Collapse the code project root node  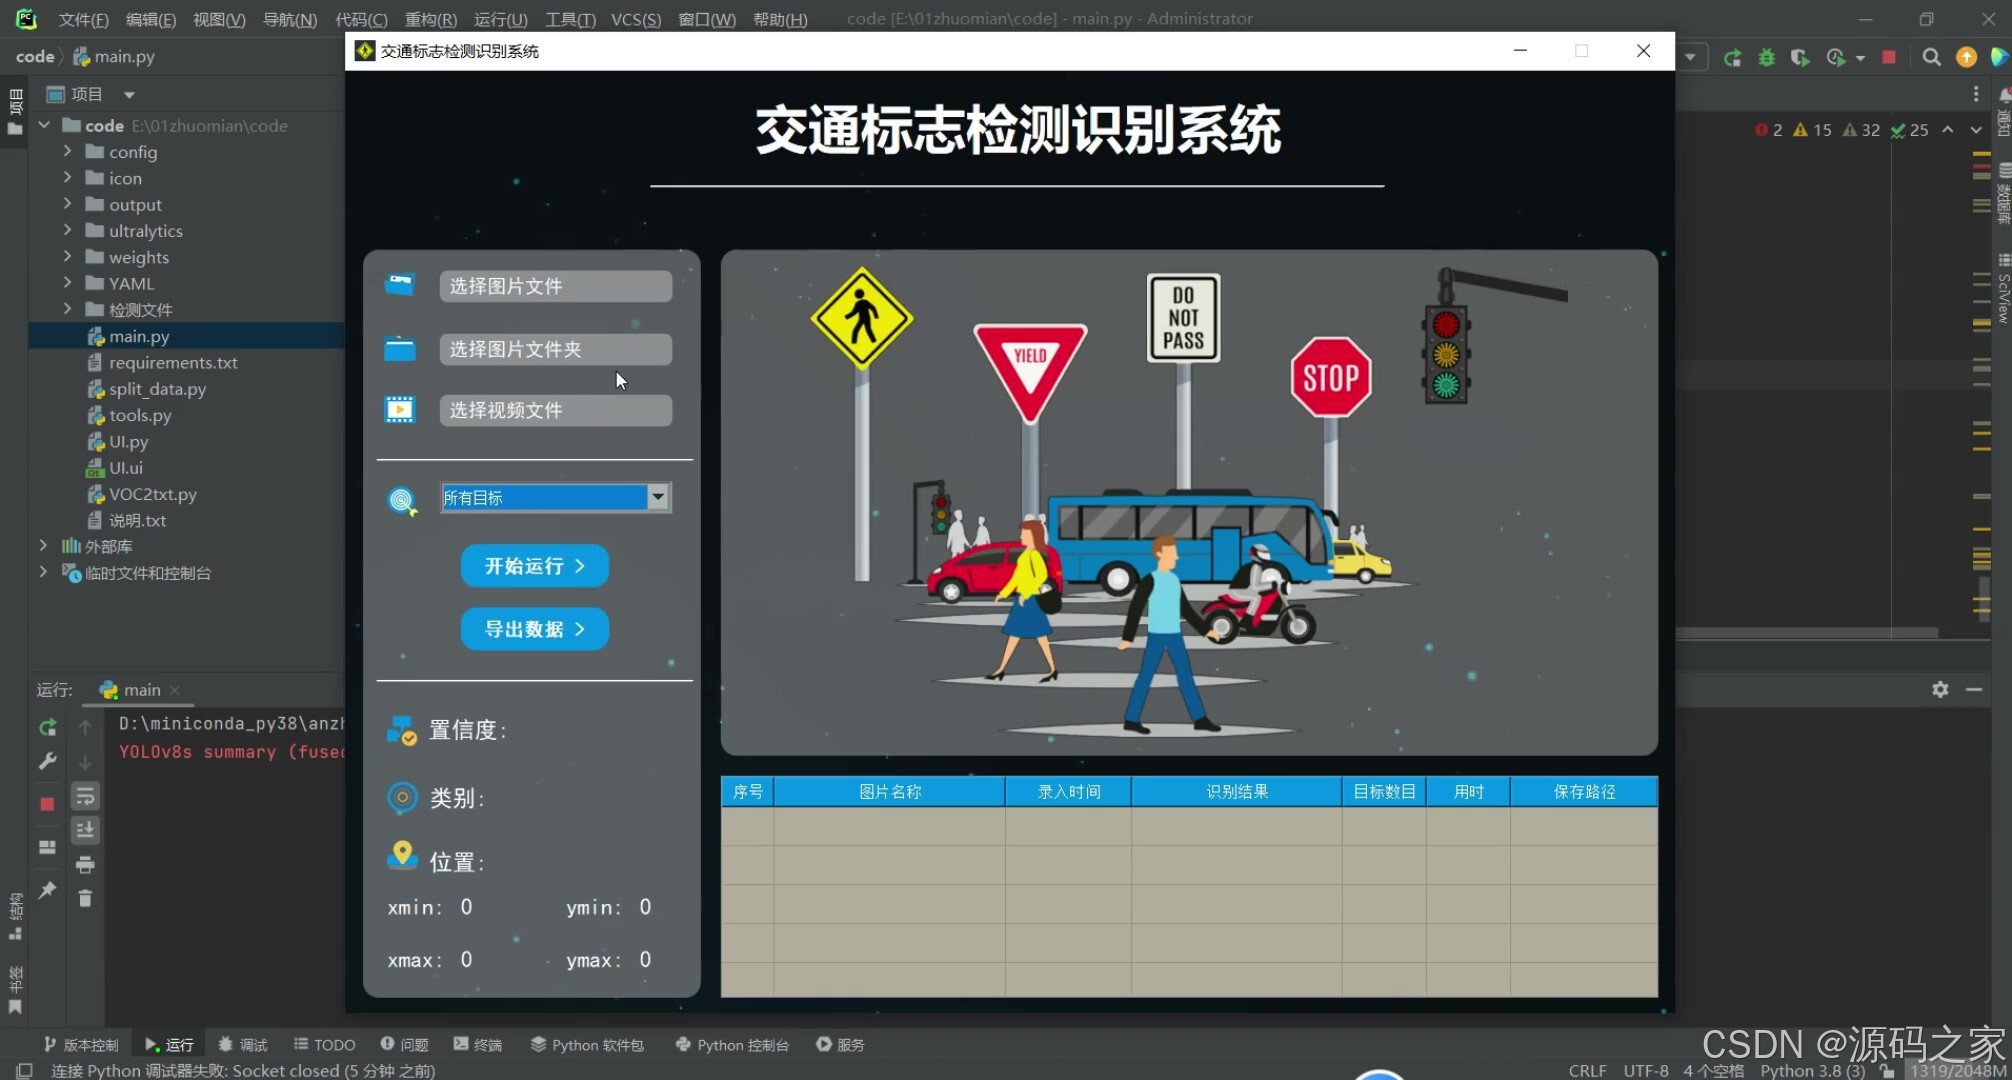(43, 125)
